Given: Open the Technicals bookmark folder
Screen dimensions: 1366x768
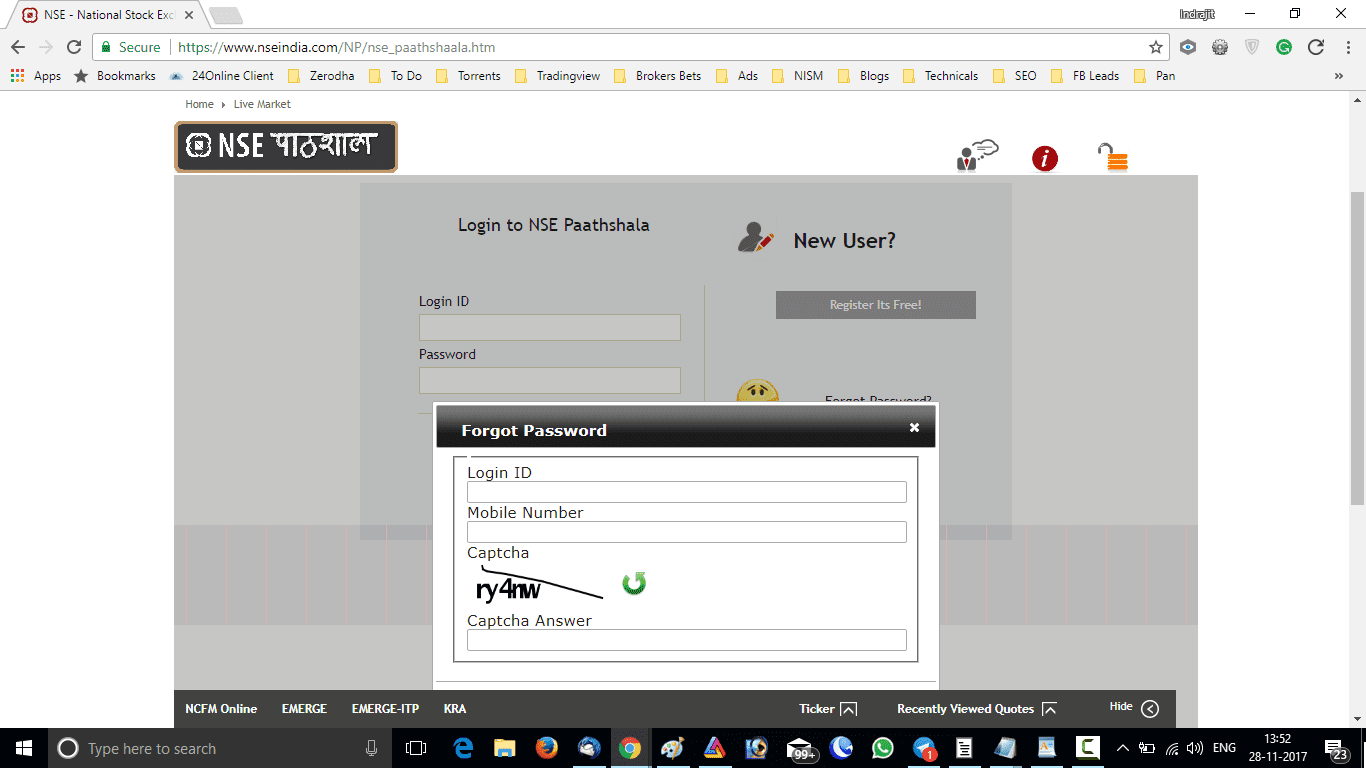Looking at the screenshot, I should [941, 76].
